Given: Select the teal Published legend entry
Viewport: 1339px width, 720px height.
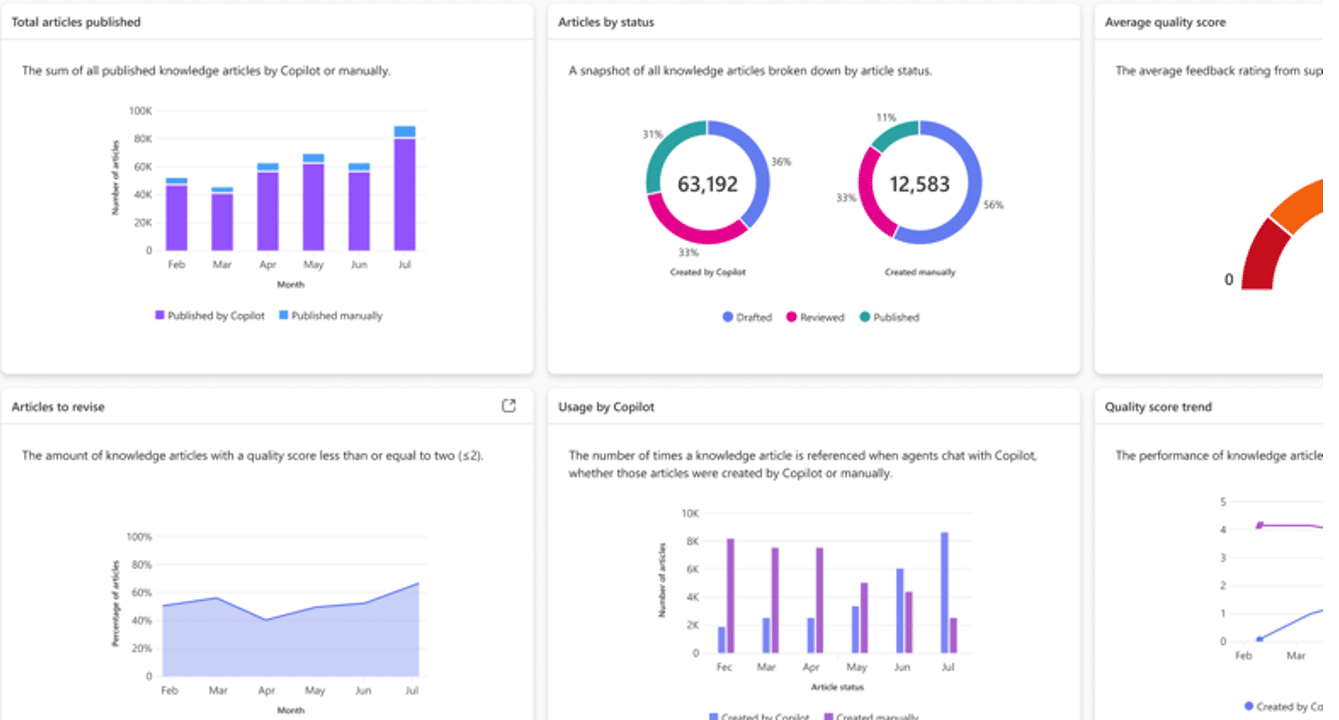Looking at the screenshot, I should (888, 317).
